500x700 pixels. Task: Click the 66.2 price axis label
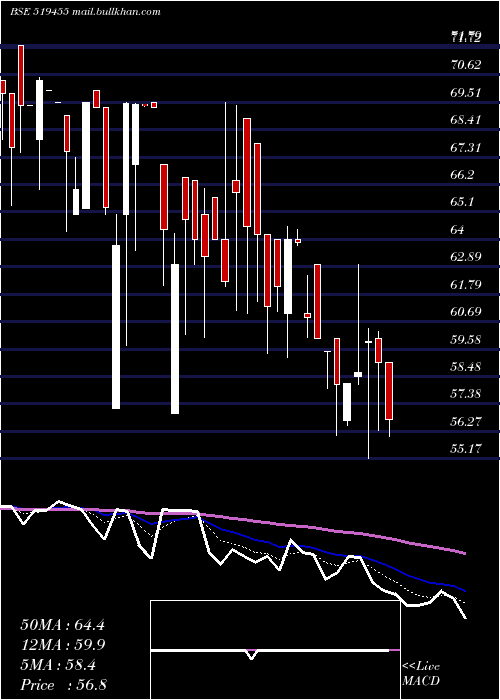[x=463, y=175]
